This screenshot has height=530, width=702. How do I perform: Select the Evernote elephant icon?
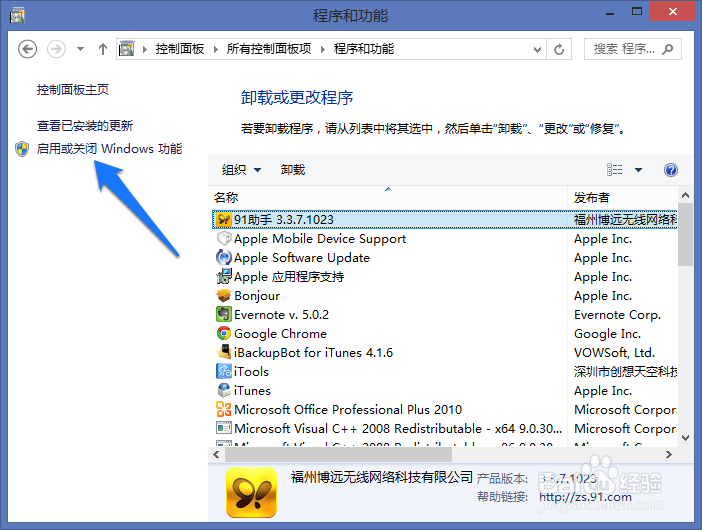click(x=223, y=315)
